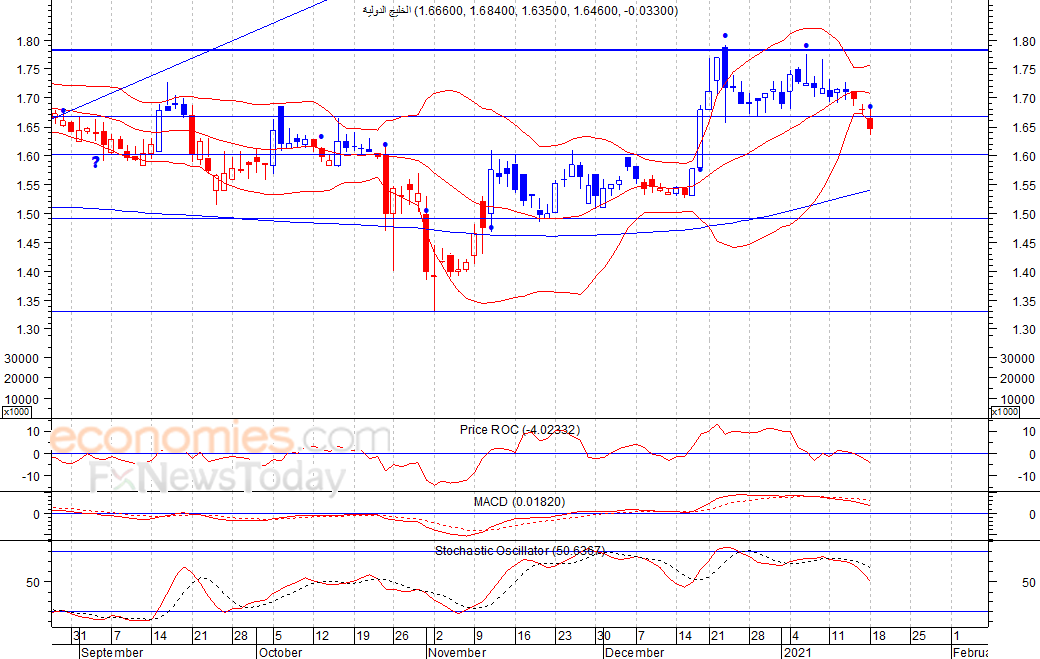The height and width of the screenshot is (659, 1040).
Task: Click the Stochastic Oscillator (50.6367) label
Action: click(520, 551)
